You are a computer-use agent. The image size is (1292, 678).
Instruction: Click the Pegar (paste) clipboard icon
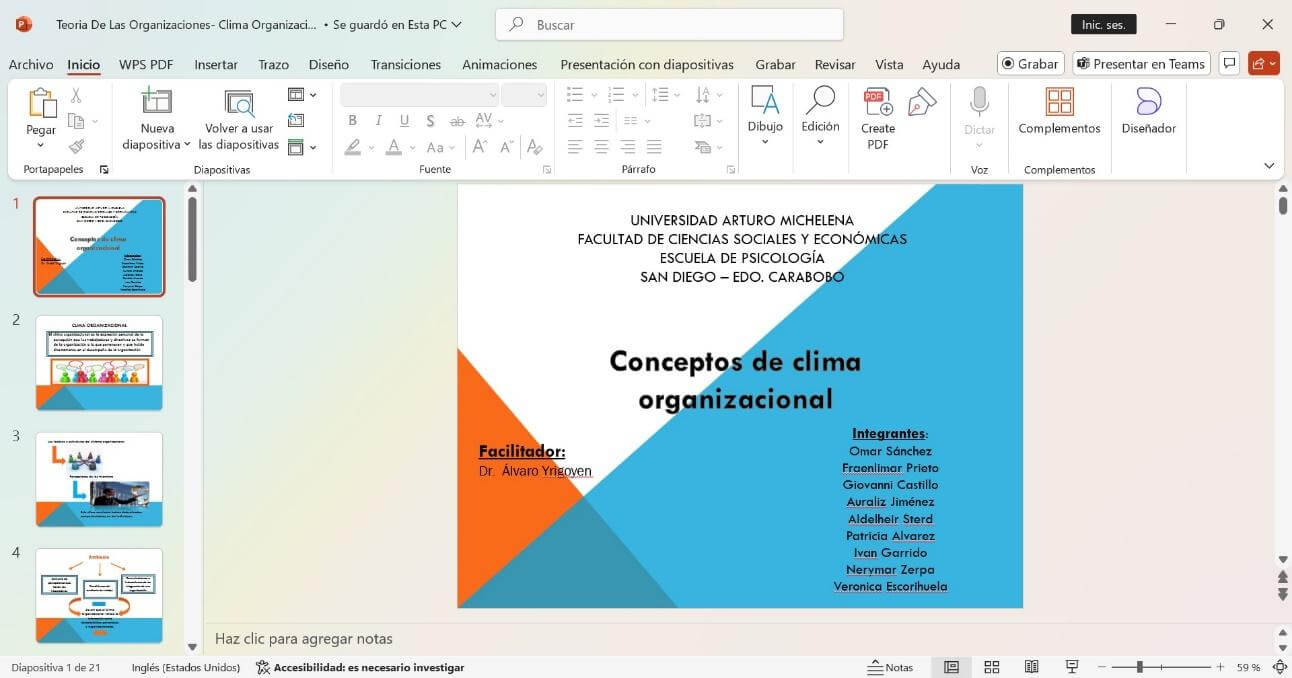point(42,103)
